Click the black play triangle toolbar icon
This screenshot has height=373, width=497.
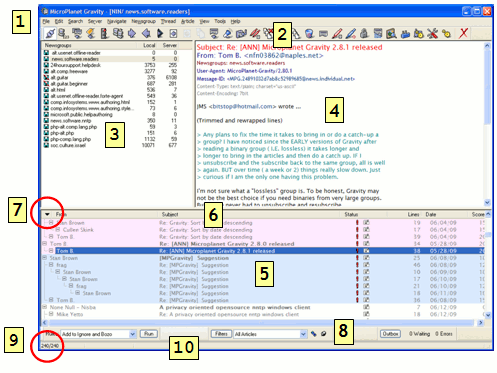[x=160, y=33]
